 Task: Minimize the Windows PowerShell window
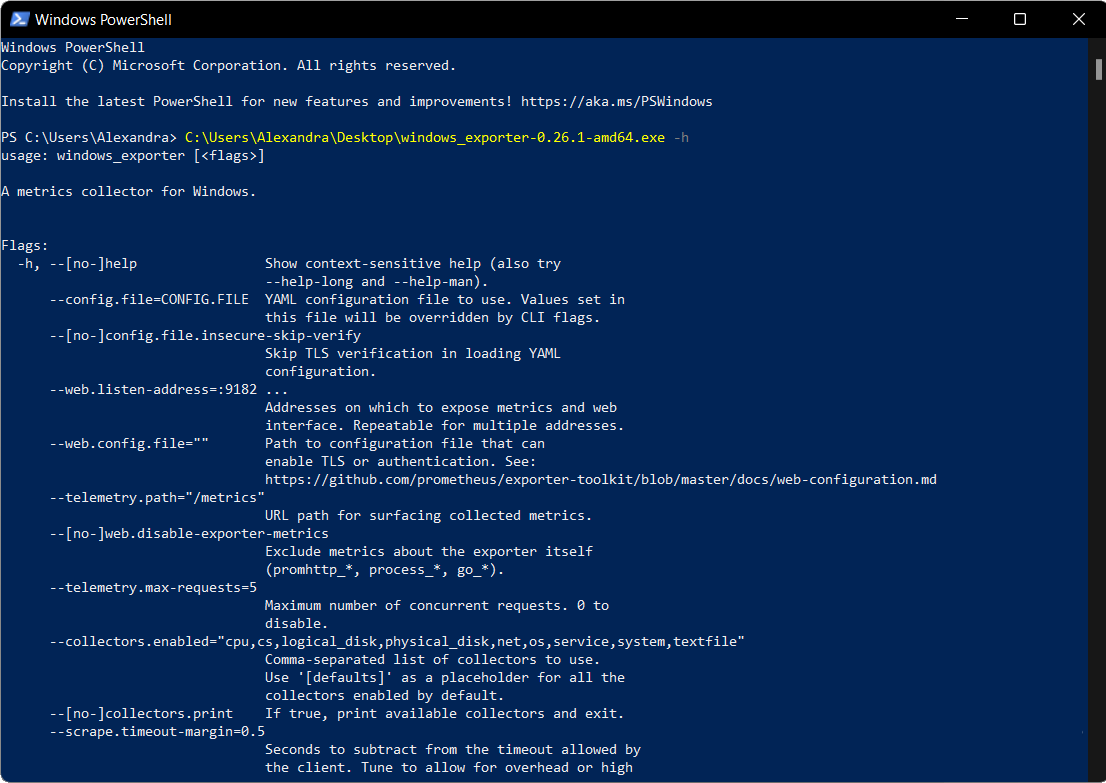962,19
